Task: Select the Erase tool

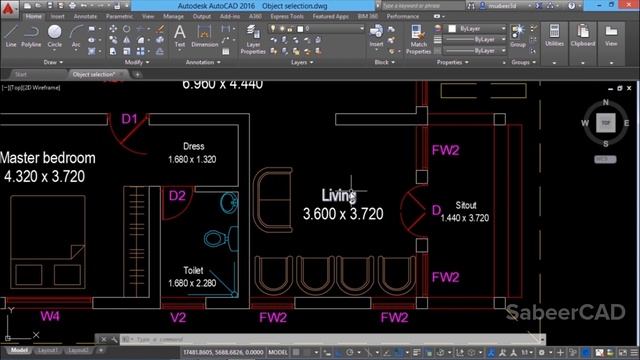Action: (160, 29)
